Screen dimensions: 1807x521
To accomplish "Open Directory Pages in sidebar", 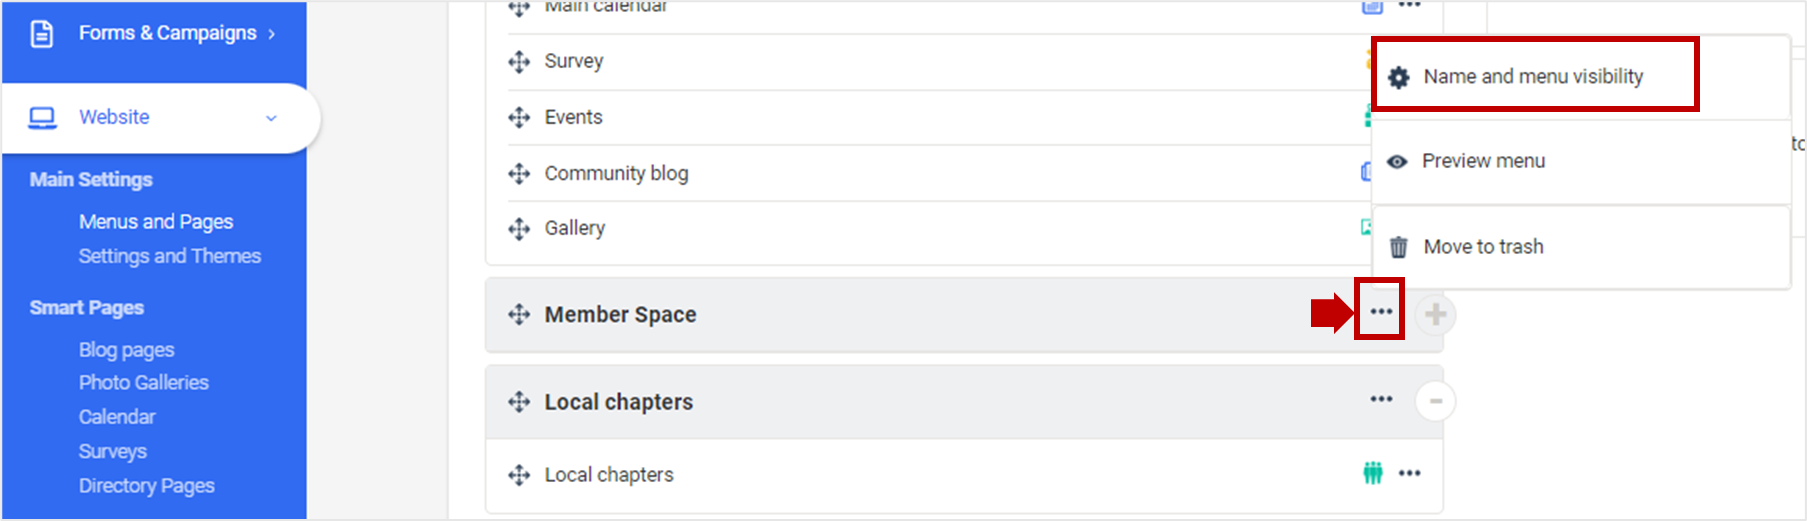I will (147, 486).
